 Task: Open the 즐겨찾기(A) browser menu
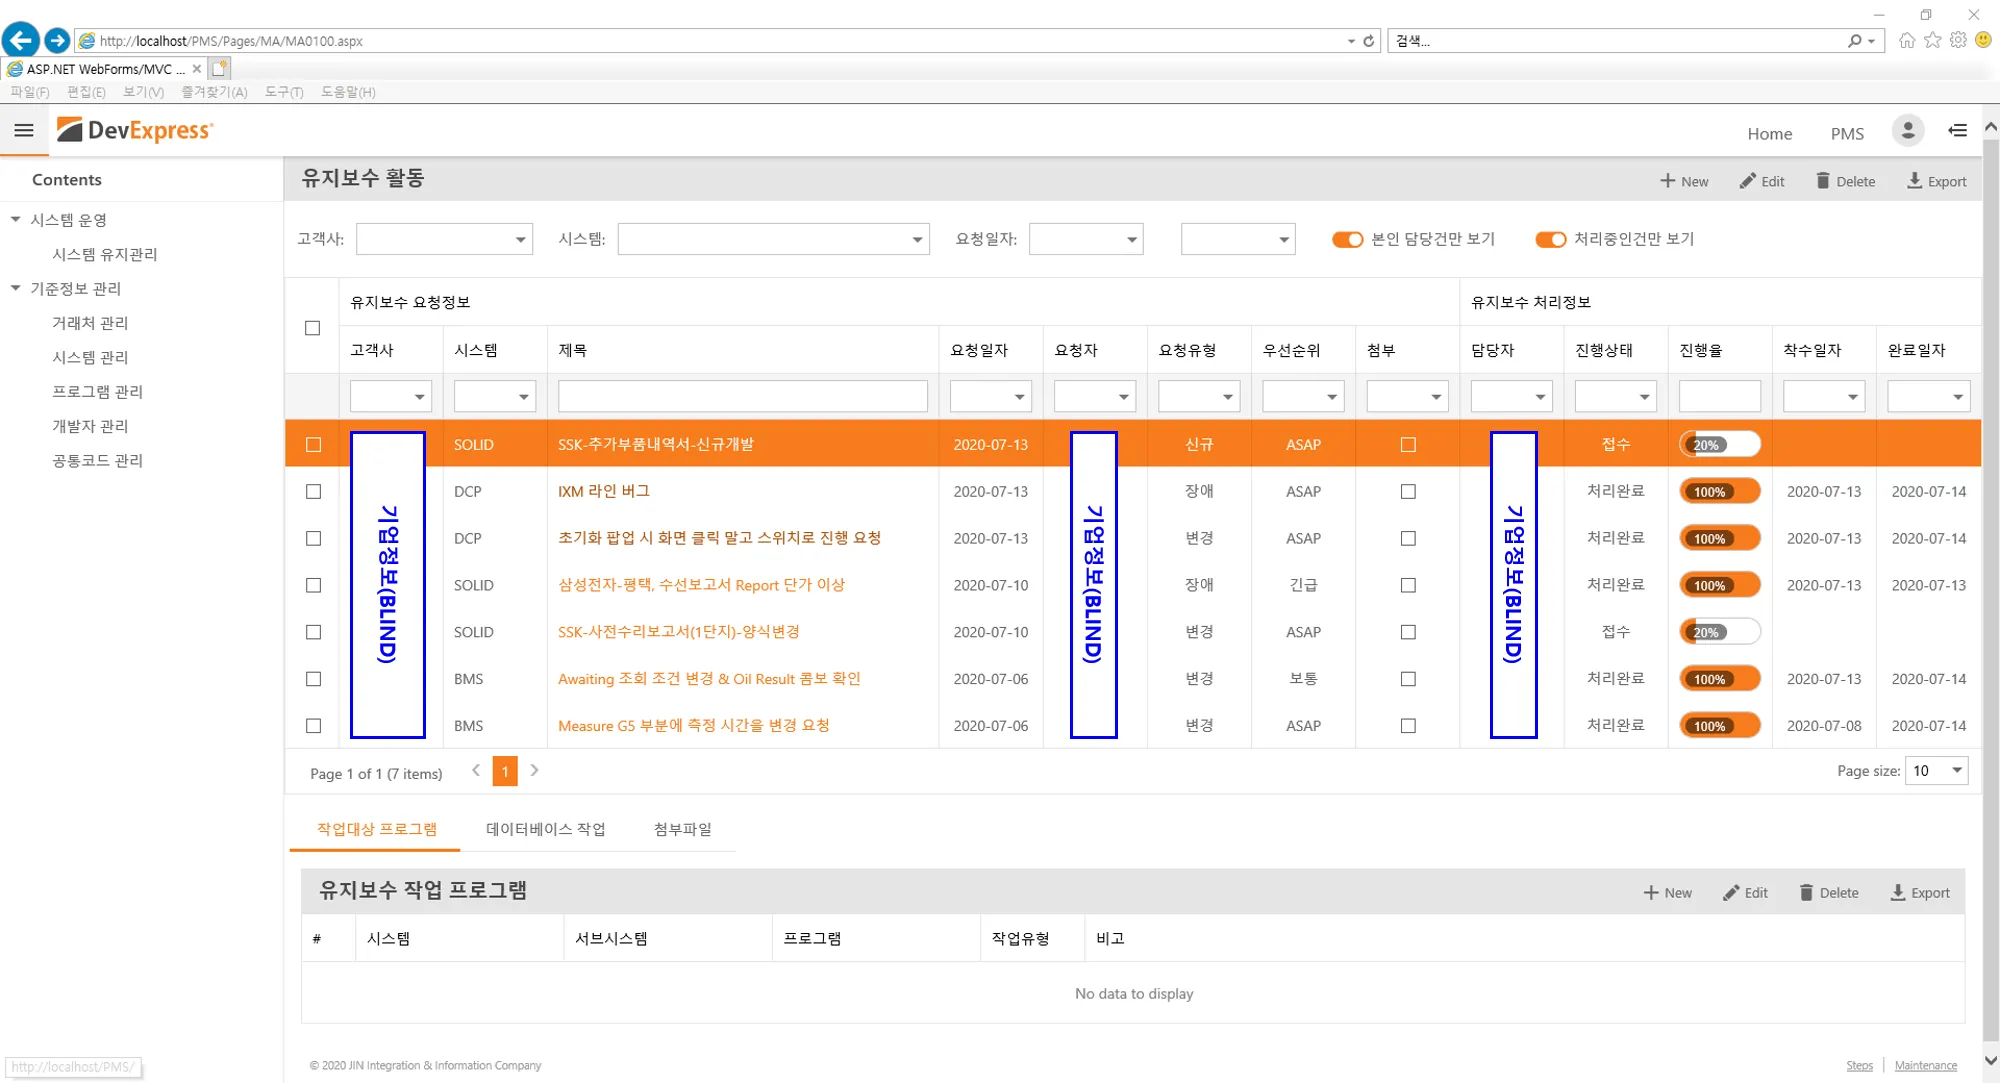coord(214,92)
